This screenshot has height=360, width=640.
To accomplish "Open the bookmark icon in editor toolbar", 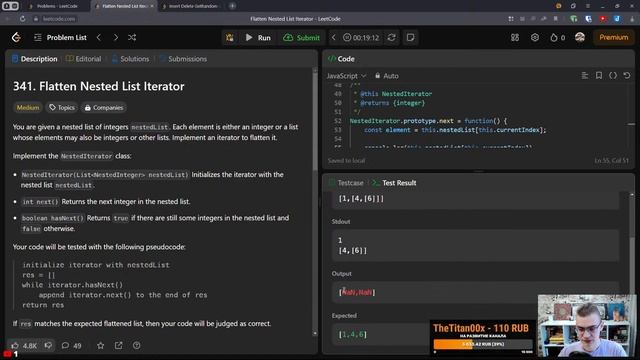I will pyautogui.click(x=599, y=76).
